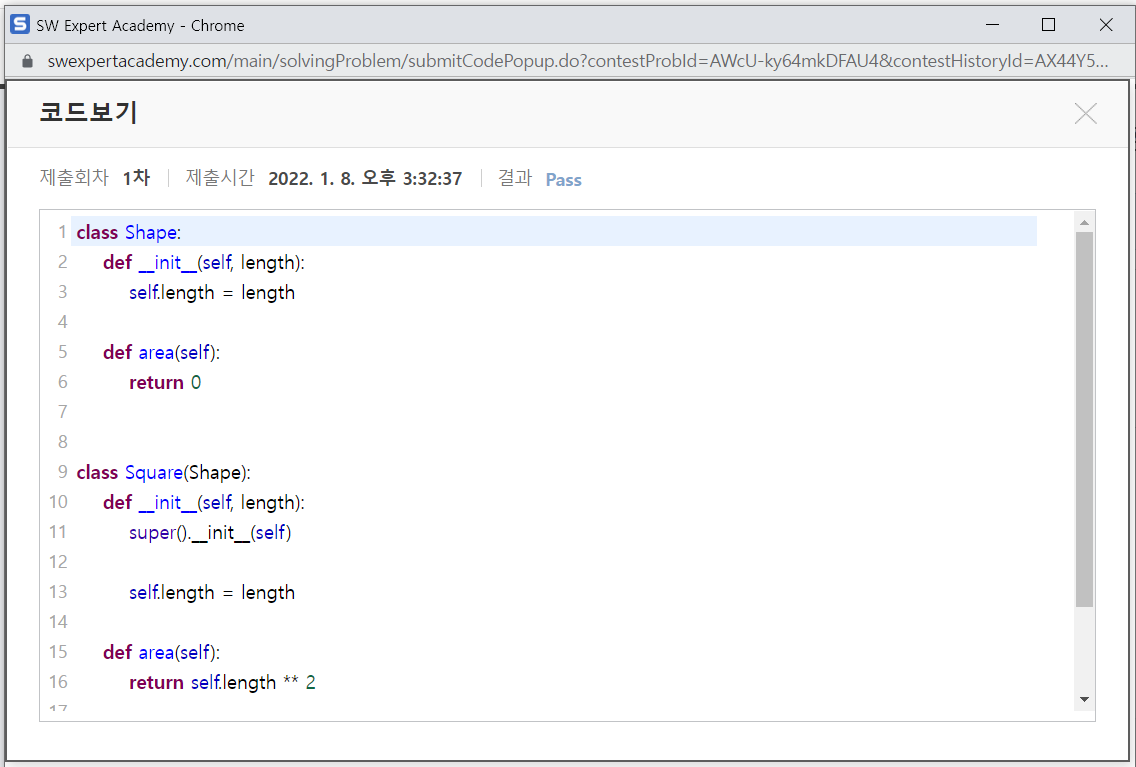Click the Pass result text
Viewport: 1136px width, 767px height.
point(563,180)
